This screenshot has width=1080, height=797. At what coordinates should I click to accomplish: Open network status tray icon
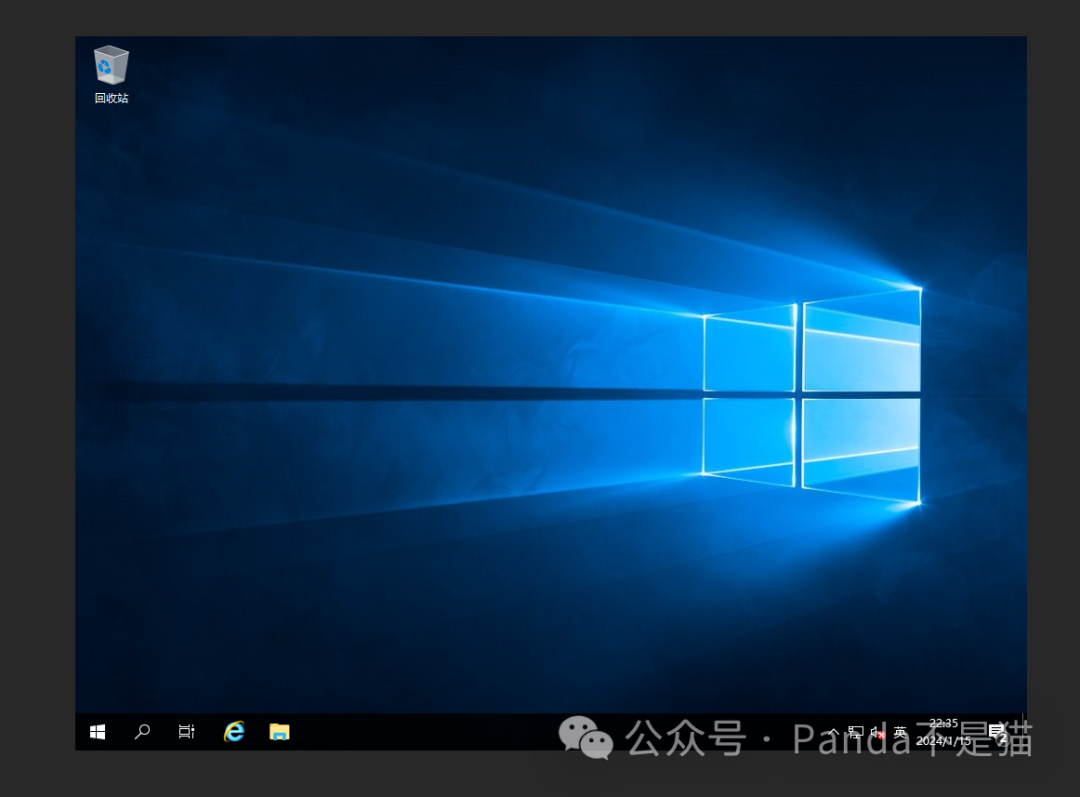(x=855, y=732)
